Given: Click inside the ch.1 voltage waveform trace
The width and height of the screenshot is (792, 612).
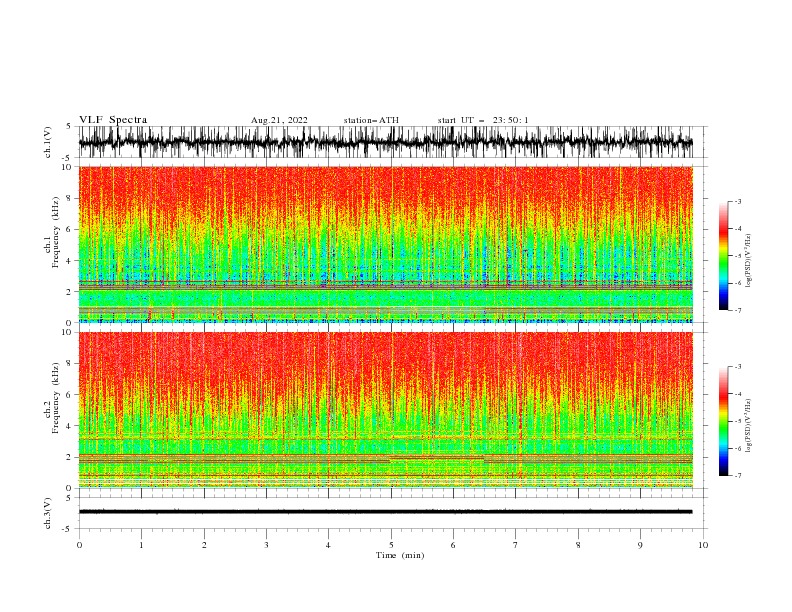Looking at the screenshot, I should 386,142.
